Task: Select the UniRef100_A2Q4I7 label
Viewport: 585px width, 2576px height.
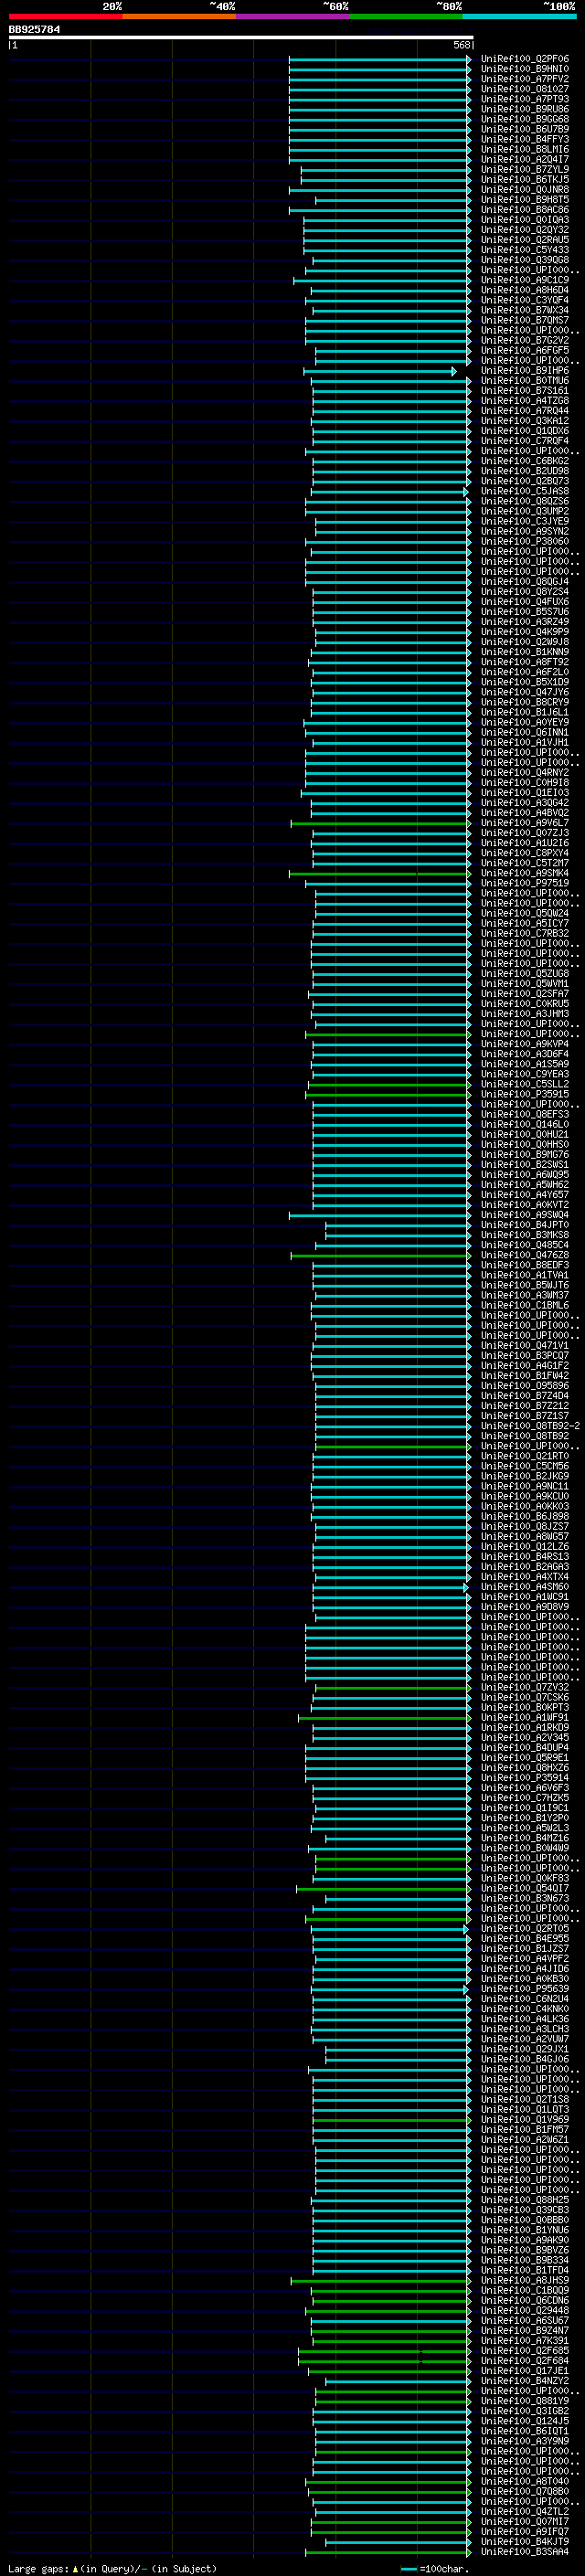Action: [x=524, y=159]
